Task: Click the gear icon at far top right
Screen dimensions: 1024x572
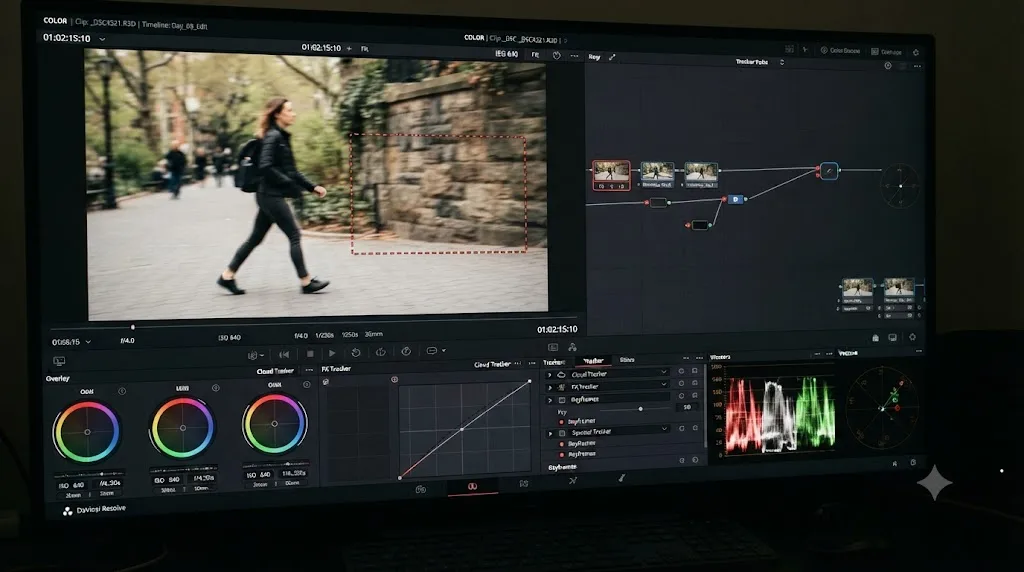Action: (916, 52)
